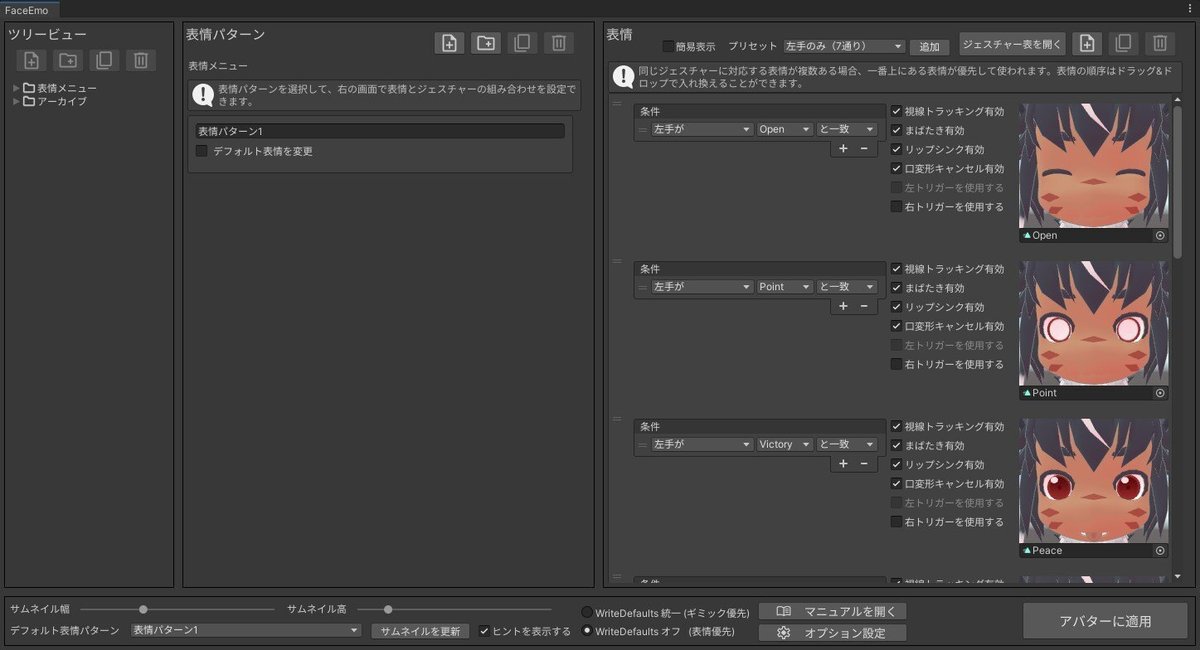Screen dimensions: 1200x650
Task: Enable 右トリガーを使用する for Point expression
Action: pyautogui.click(x=897, y=364)
